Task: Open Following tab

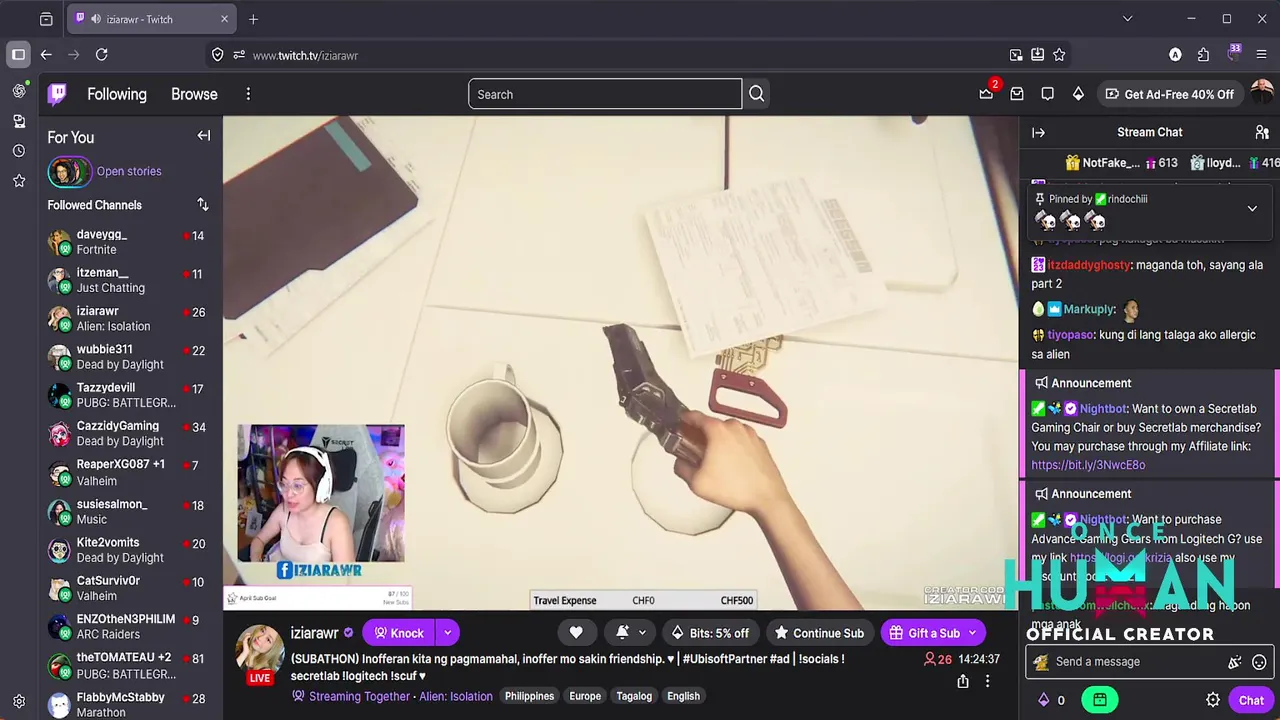Action: point(117,94)
